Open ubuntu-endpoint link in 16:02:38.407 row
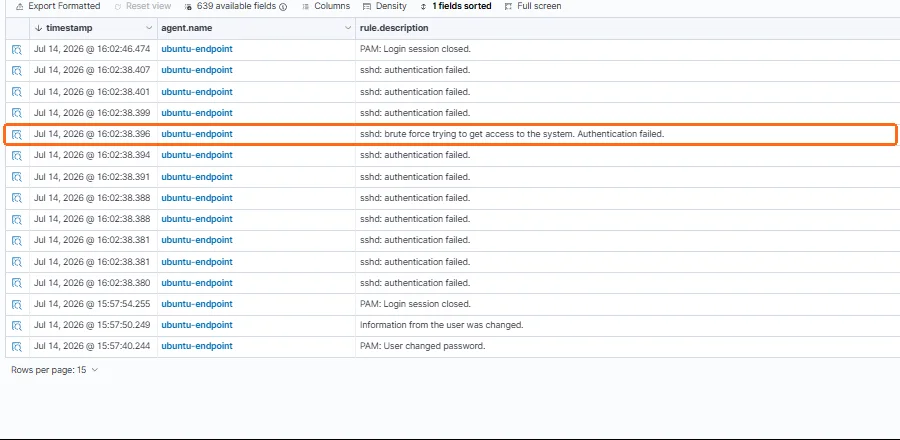Viewport: 900px width, 440px height. point(197,70)
